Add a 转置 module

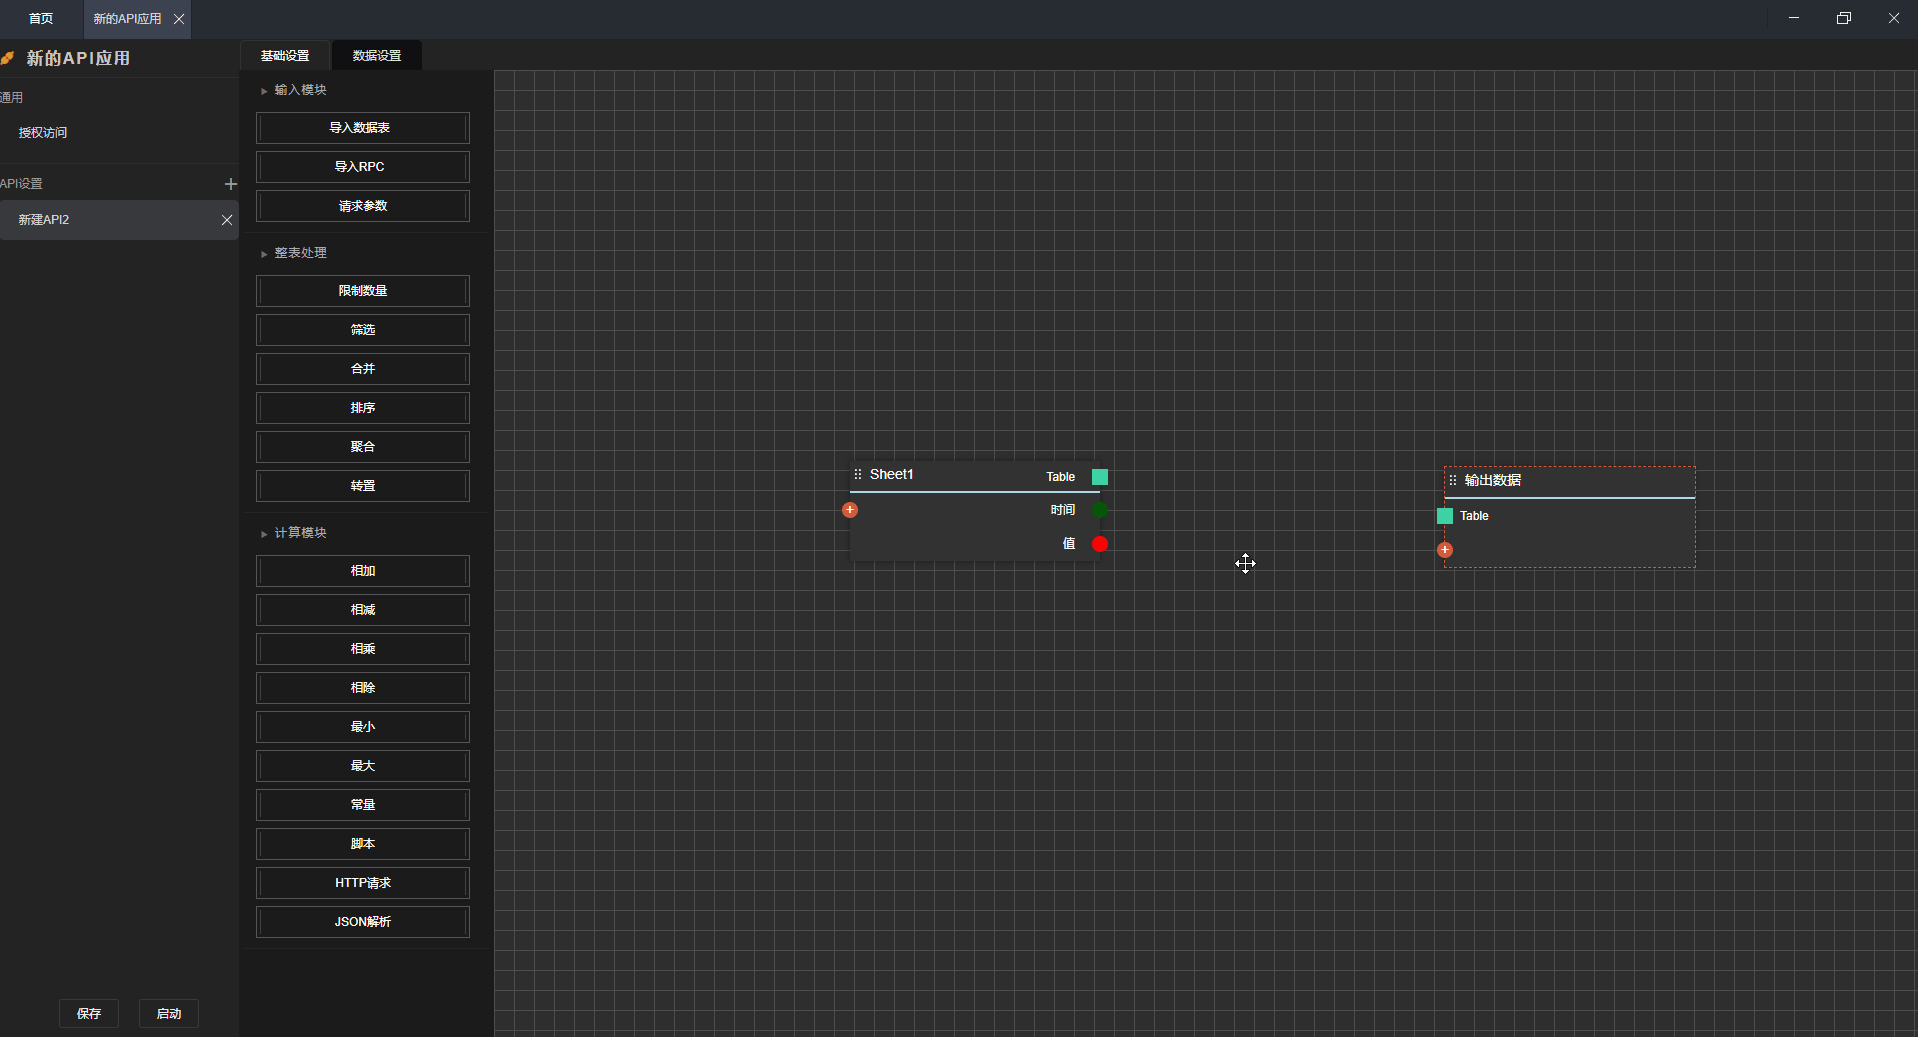[x=363, y=486]
